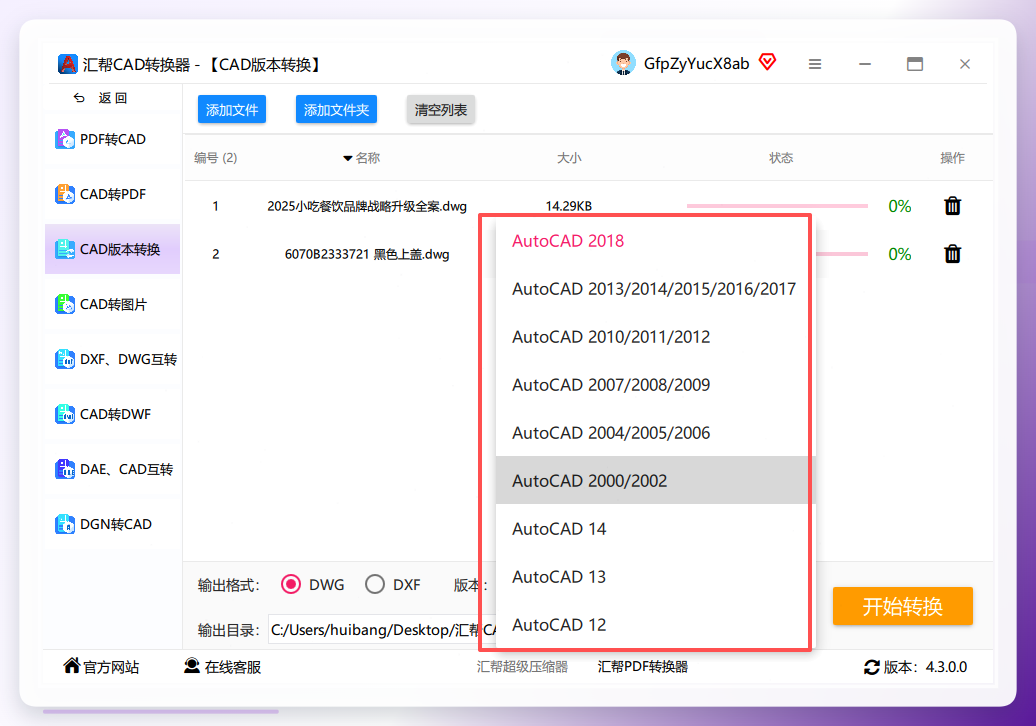Open 汇帮超级压缩器 link
Image resolution: width=1036 pixels, height=726 pixels.
point(522,667)
